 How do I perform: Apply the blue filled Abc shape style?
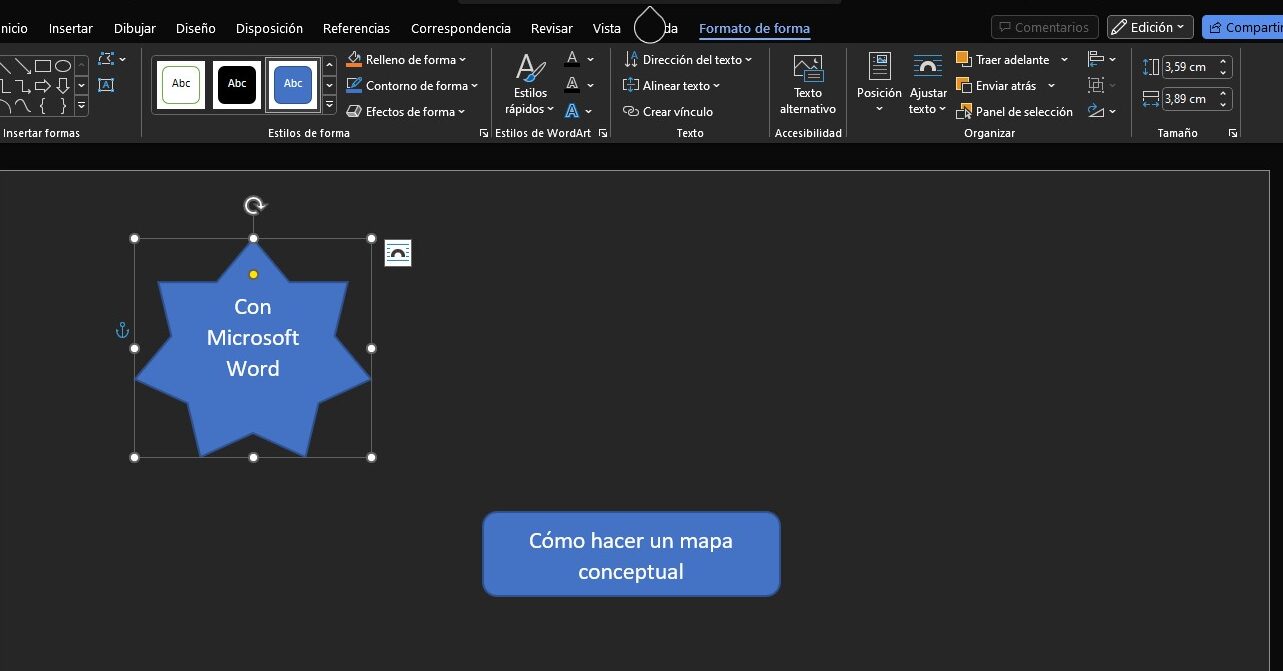point(293,84)
